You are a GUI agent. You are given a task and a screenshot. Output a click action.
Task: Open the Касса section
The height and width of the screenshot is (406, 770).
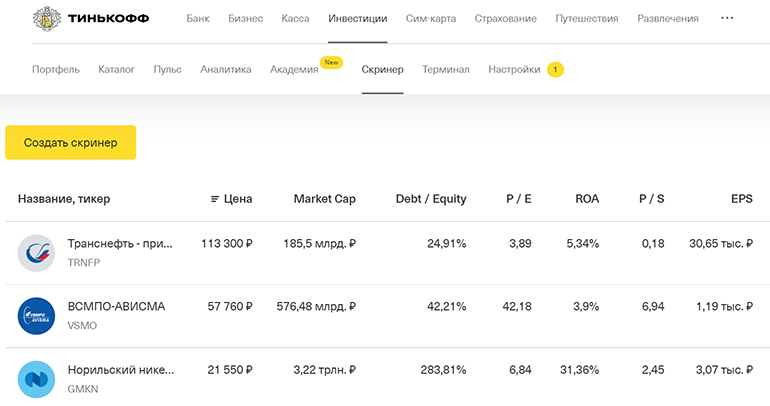pos(295,19)
